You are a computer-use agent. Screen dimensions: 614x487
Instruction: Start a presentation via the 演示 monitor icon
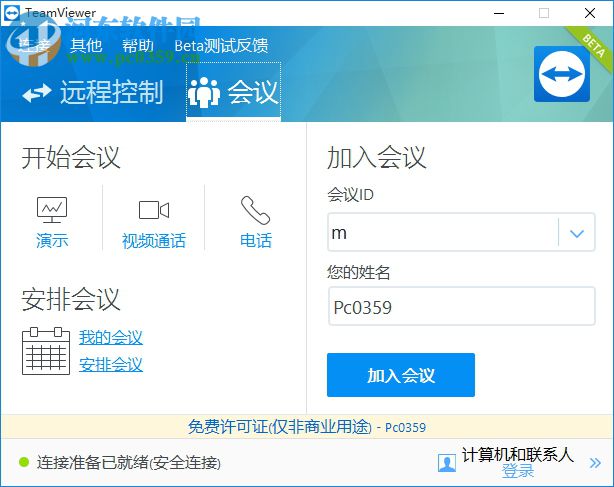coord(52,210)
